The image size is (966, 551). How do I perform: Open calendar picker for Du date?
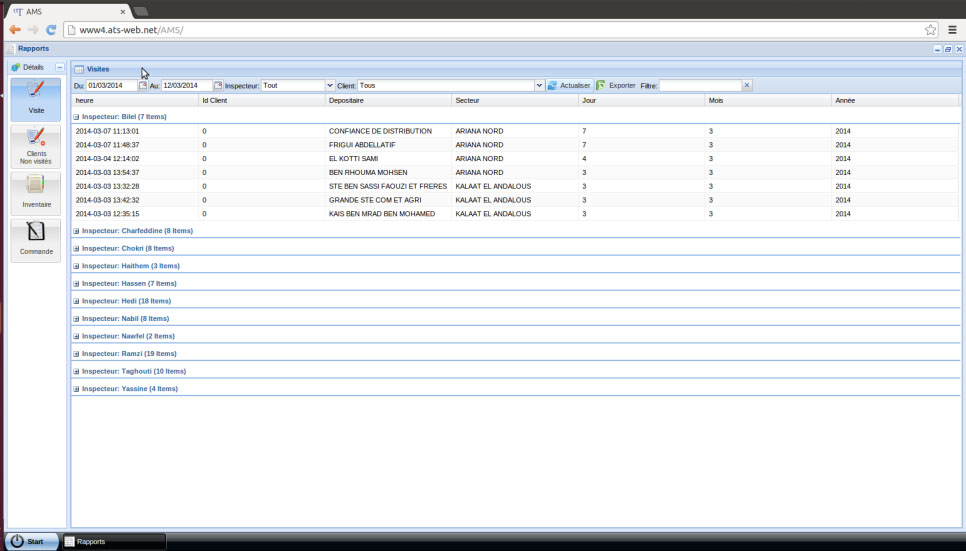tap(143, 86)
